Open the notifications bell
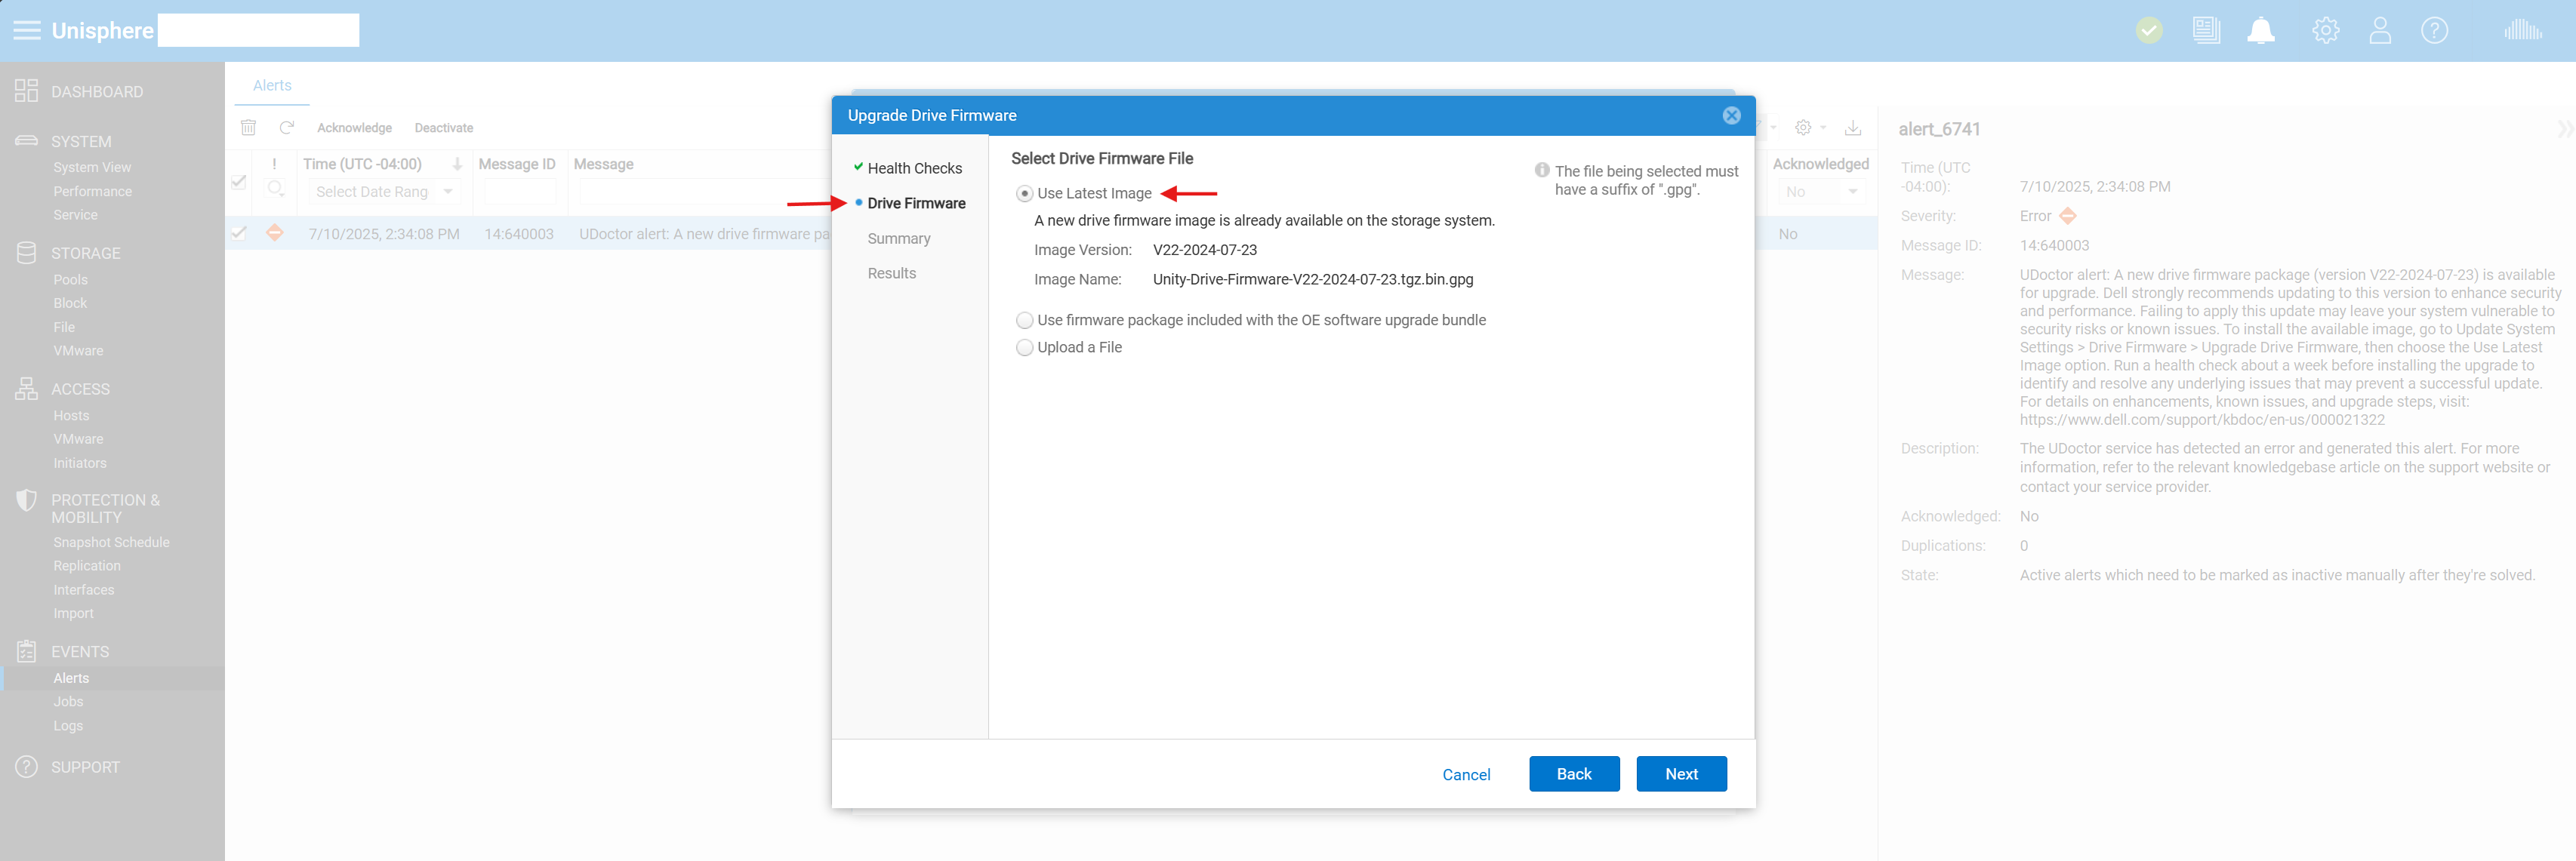 click(x=2262, y=30)
